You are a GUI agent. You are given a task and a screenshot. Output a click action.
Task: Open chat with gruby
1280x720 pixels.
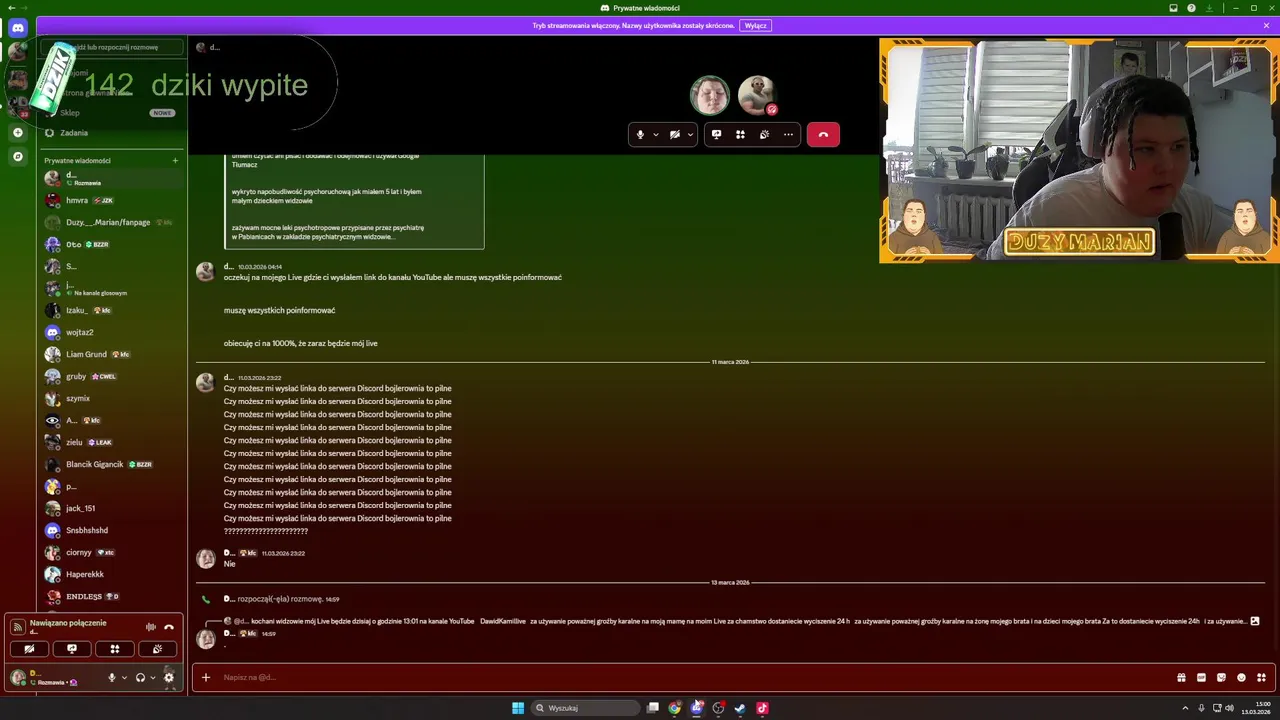112,376
